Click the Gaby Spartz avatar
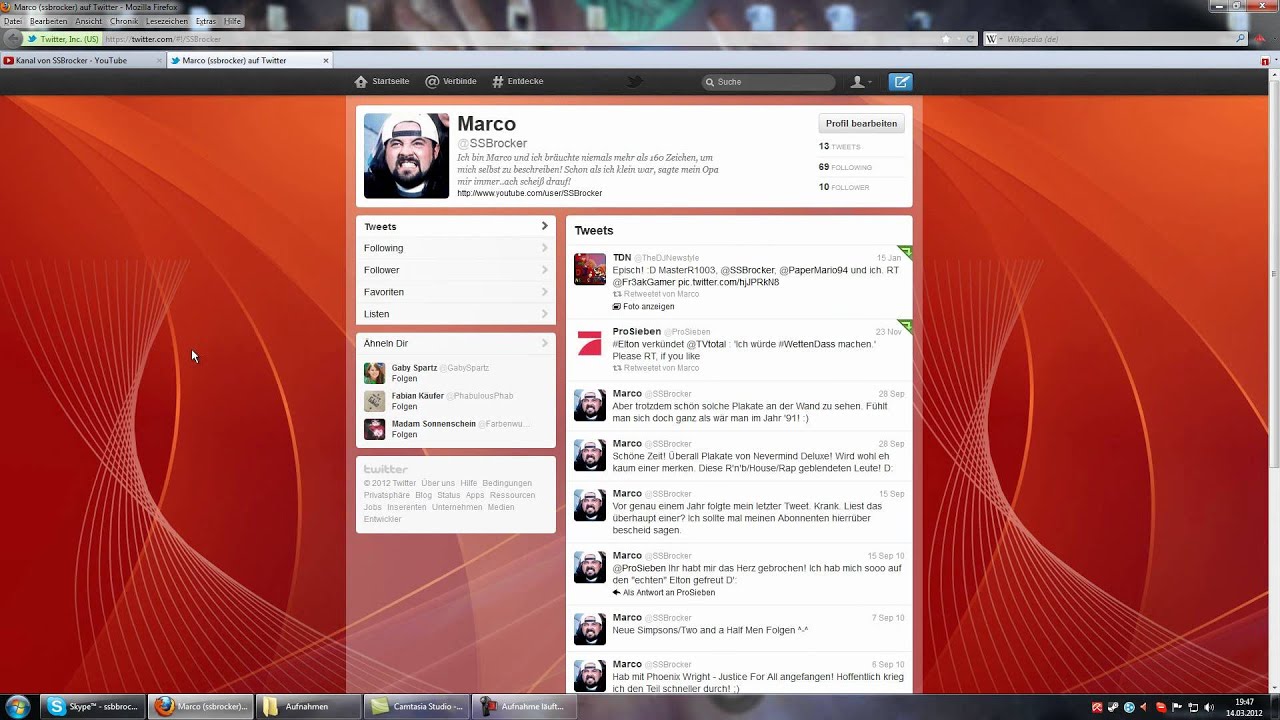The width and height of the screenshot is (1280, 720). click(374, 373)
